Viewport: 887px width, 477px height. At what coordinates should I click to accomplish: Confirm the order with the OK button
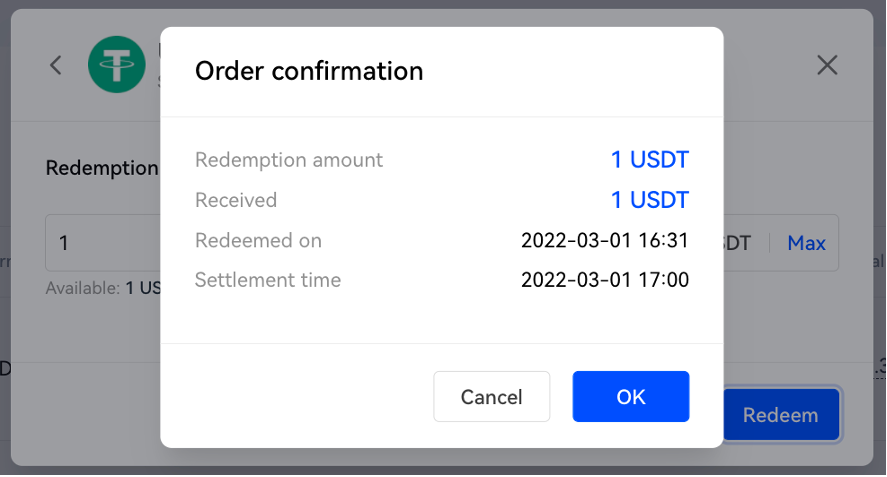(631, 397)
